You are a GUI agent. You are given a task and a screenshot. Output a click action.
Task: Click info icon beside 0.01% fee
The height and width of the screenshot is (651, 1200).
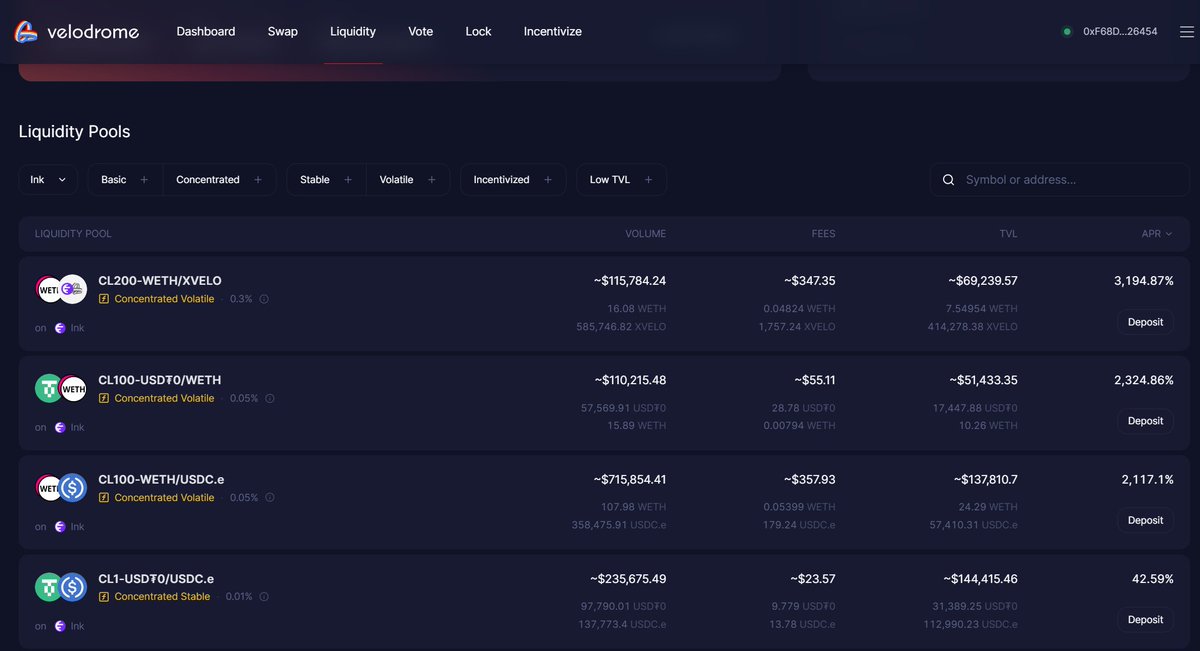click(x=264, y=597)
